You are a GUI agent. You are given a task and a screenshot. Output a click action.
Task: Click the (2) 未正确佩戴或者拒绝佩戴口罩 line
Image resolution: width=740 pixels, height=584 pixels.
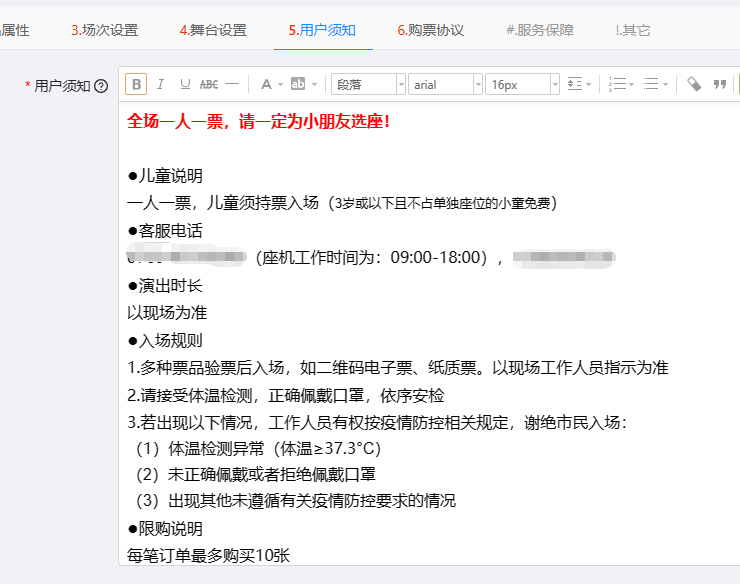click(x=256, y=474)
